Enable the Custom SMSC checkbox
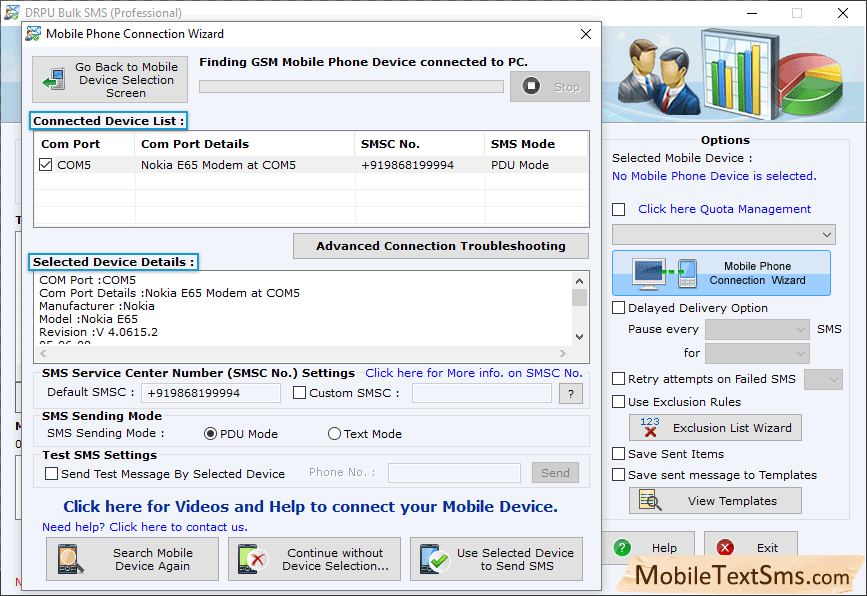 (x=299, y=393)
